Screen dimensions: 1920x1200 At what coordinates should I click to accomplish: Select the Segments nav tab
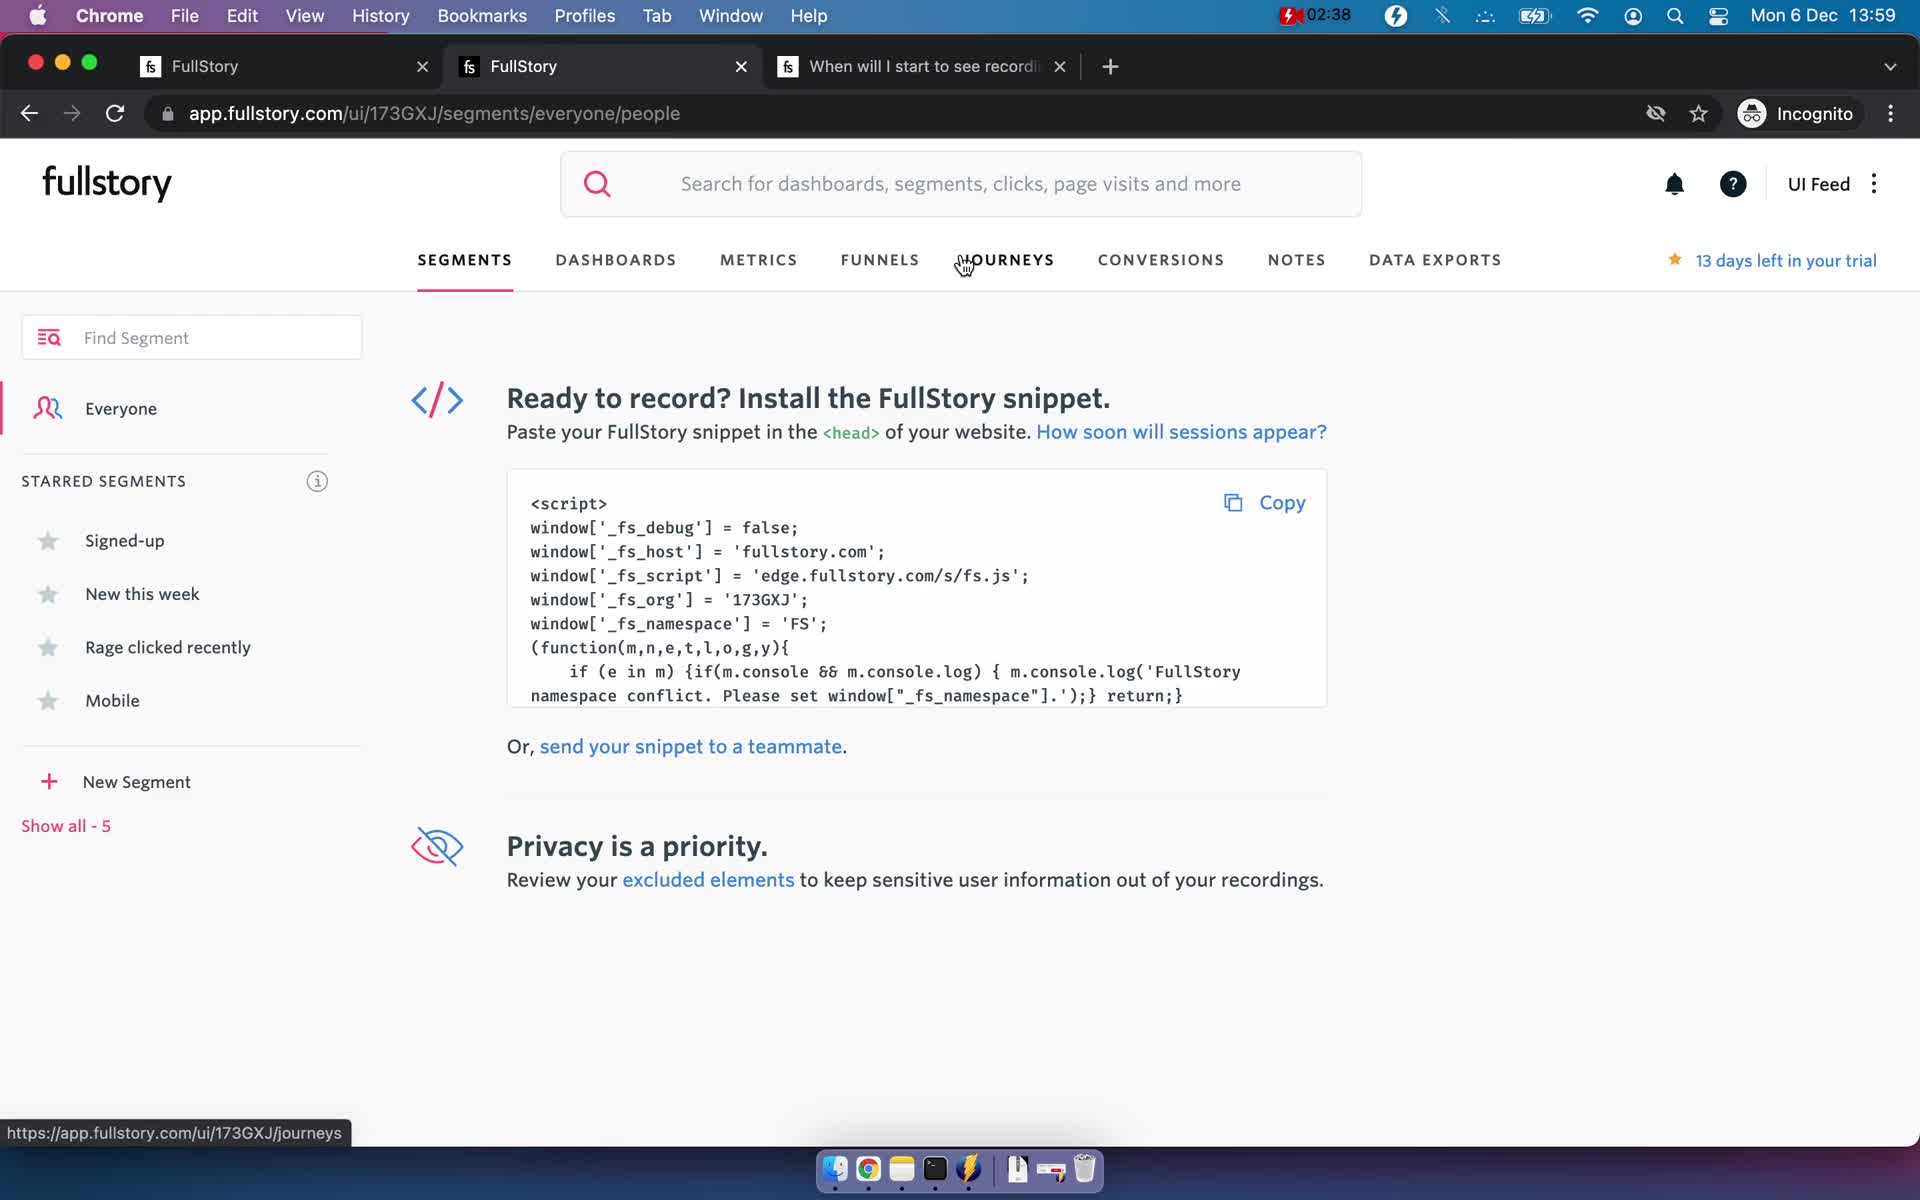point(464,260)
